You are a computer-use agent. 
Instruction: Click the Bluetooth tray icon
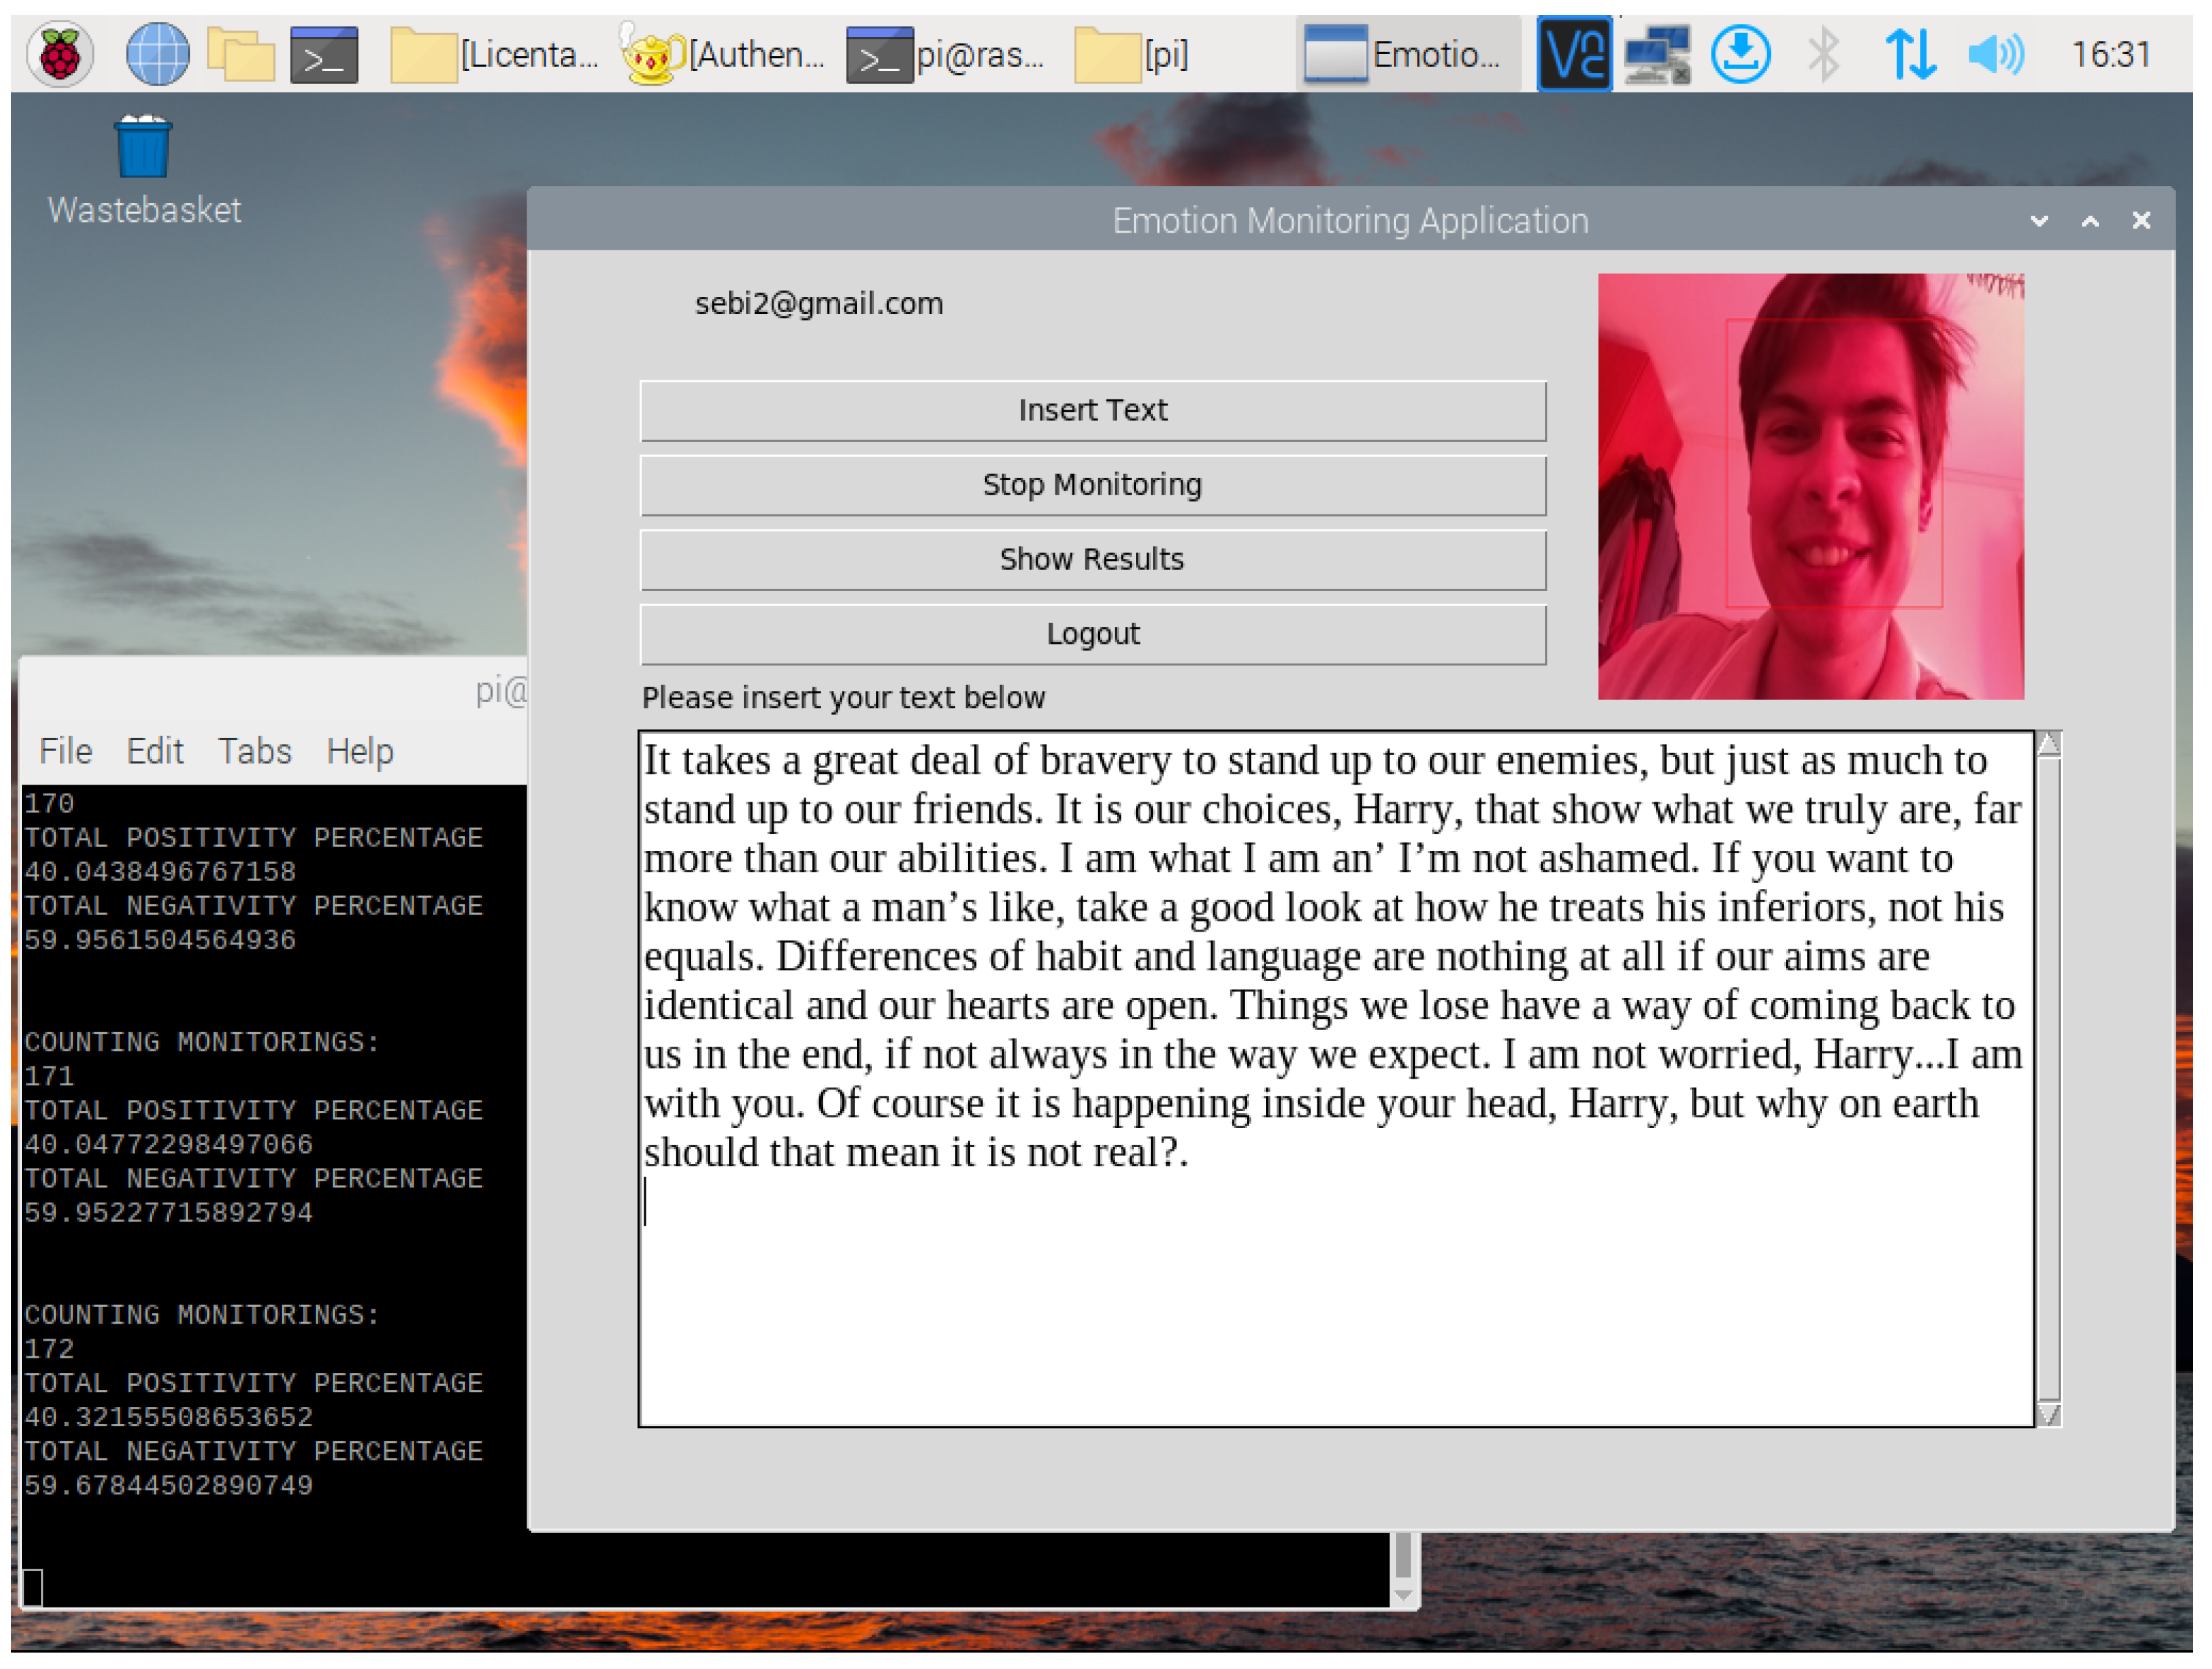1824,54
